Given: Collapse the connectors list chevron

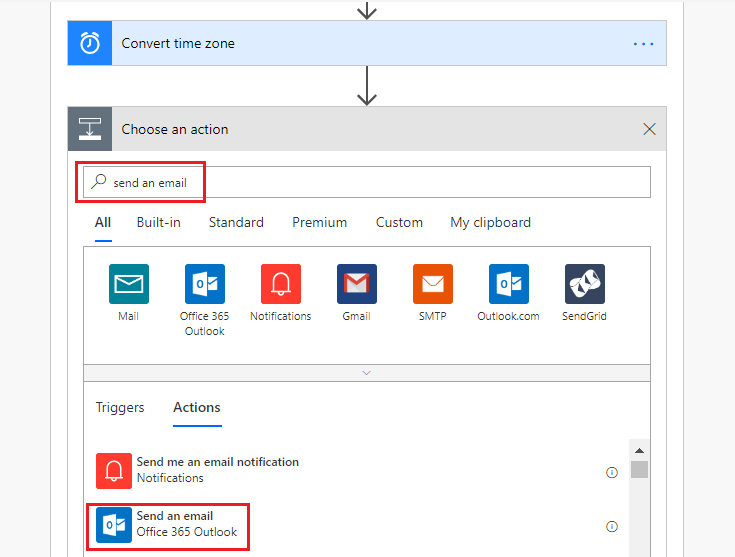Looking at the screenshot, I should point(366,372).
